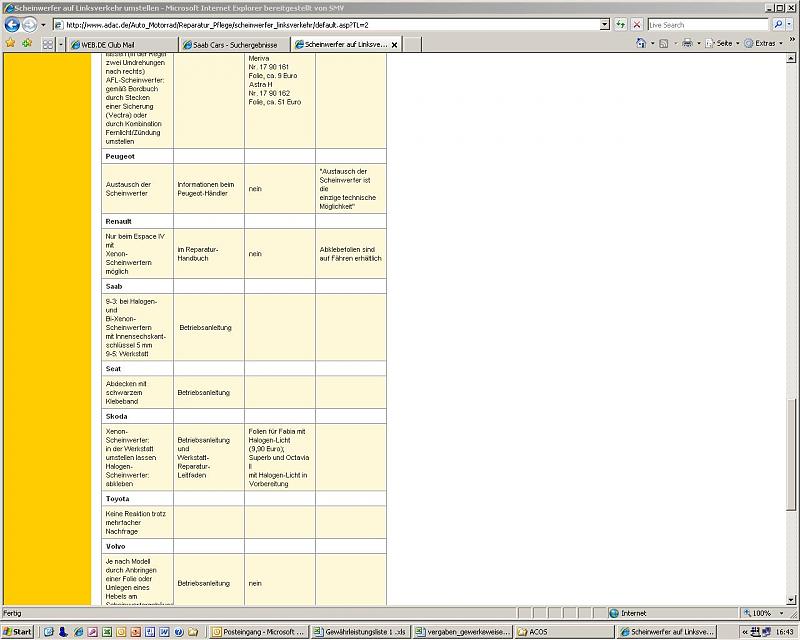Launch the orange quick launch icon
The image size is (800, 640).
tap(135, 632)
